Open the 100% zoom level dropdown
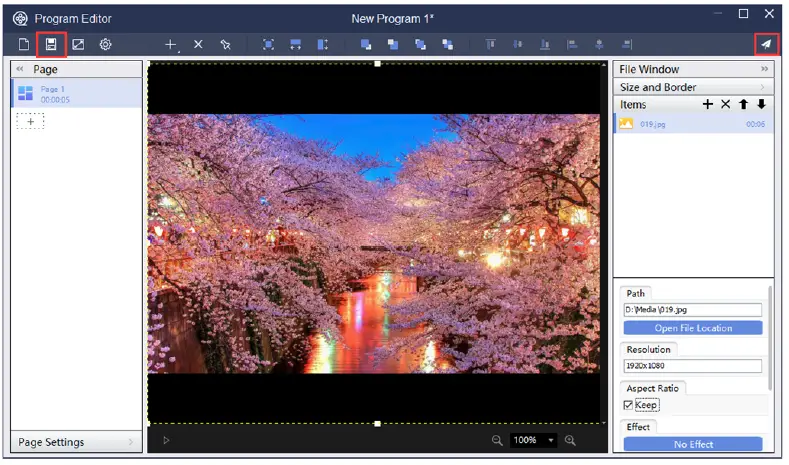 551,440
